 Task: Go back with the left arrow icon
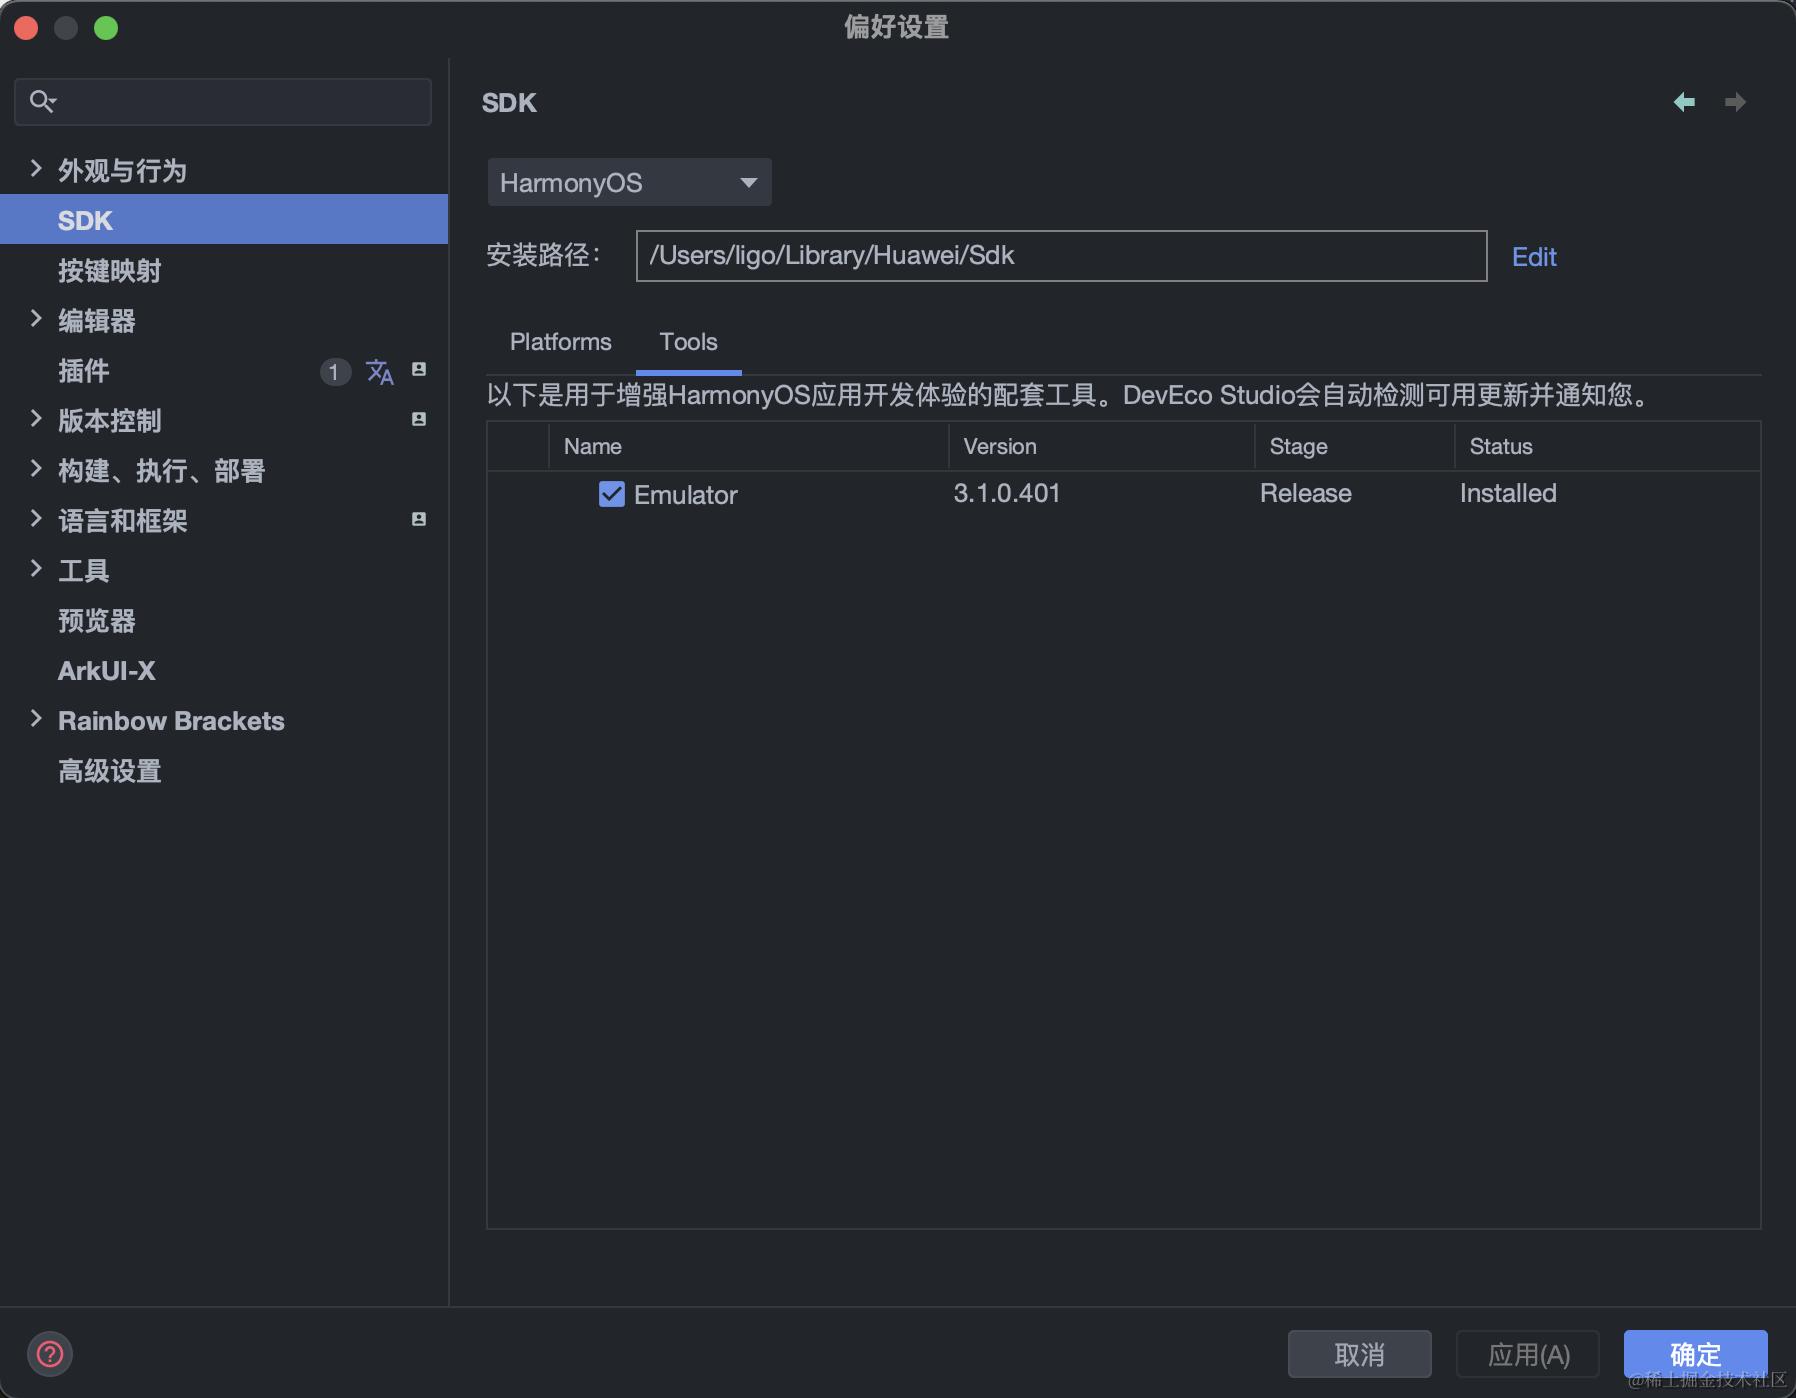click(x=1684, y=102)
